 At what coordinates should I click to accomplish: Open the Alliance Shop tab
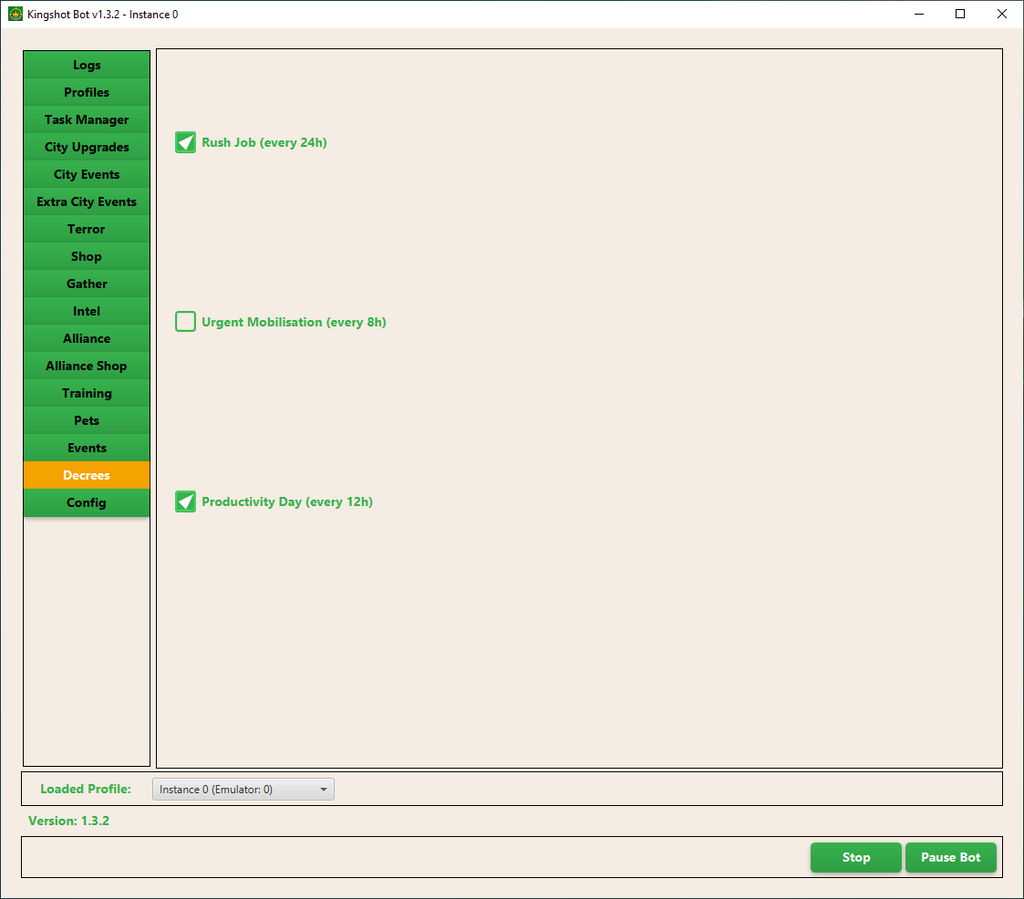pos(87,366)
